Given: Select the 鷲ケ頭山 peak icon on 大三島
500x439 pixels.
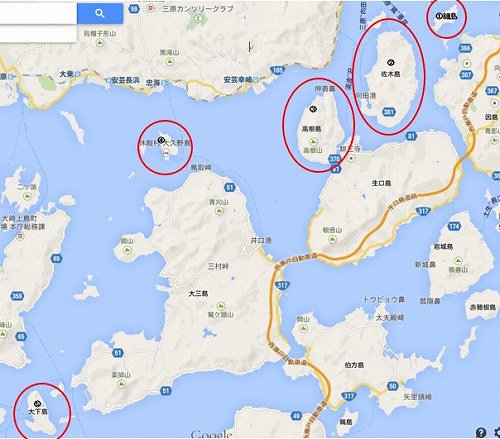Looking at the screenshot, I should pos(220,305).
